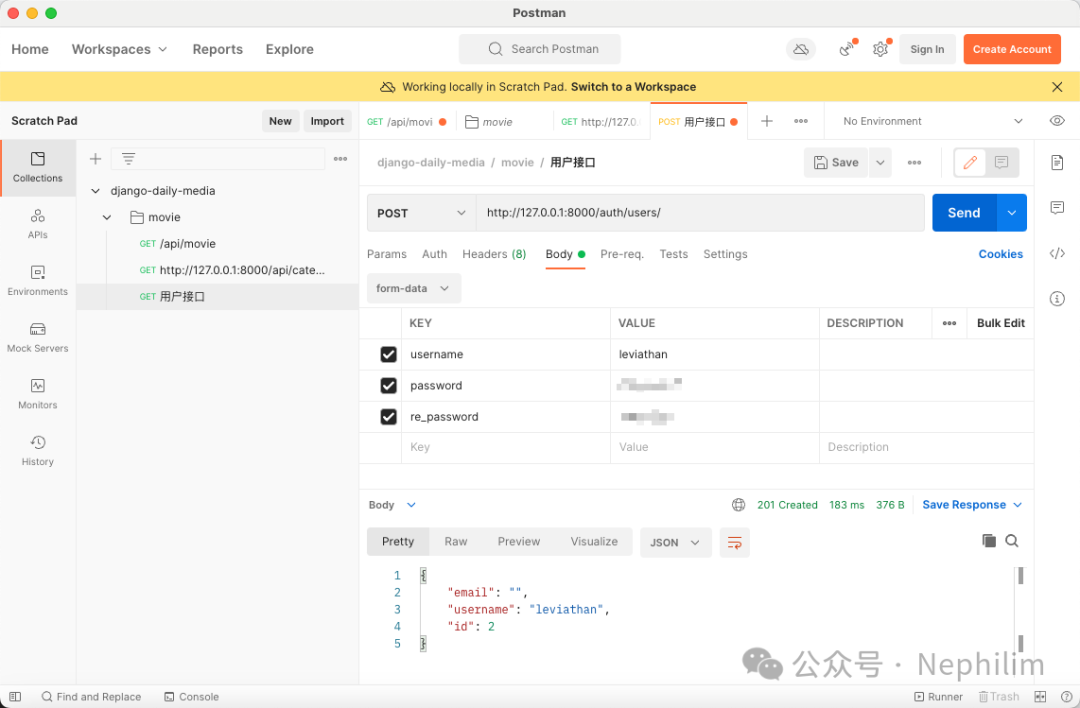Select the GET /api/movi request tab
This screenshot has width=1080, height=708.
point(406,122)
